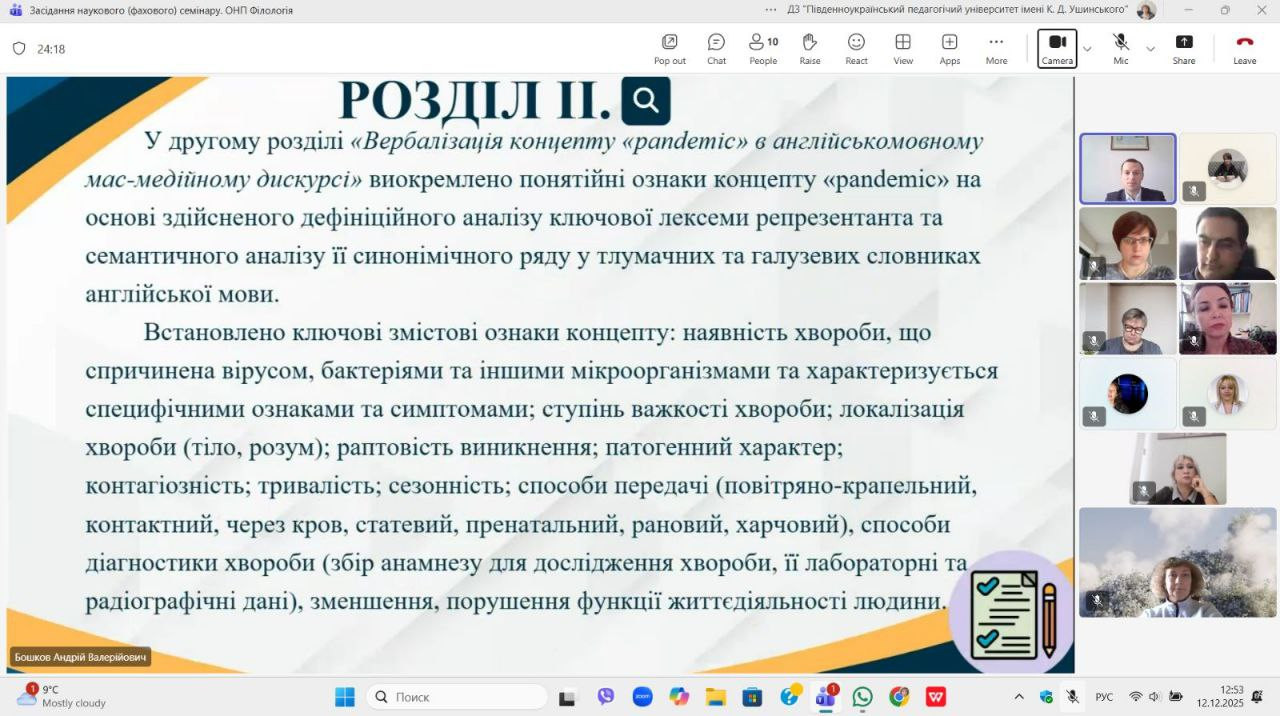The width and height of the screenshot is (1280, 716).
Task: Open the meeting Chat panel
Action: 716,48
